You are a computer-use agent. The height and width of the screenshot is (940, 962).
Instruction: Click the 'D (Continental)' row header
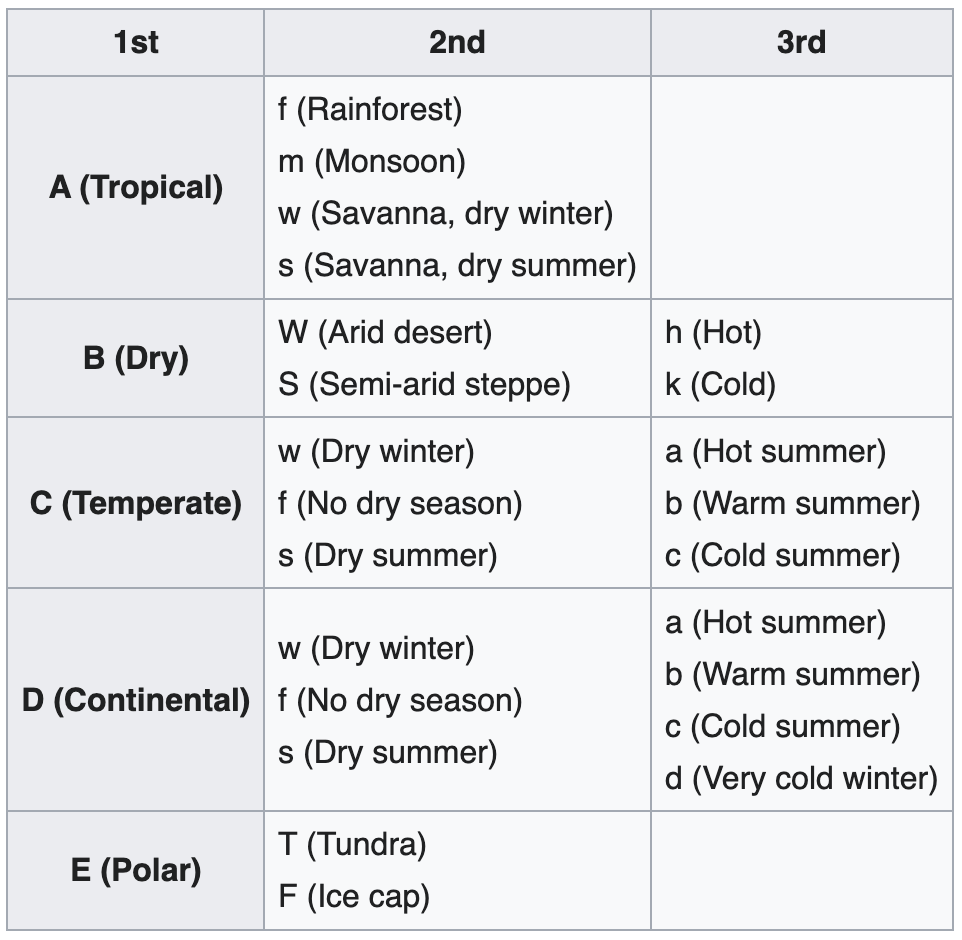pyautogui.click(x=136, y=700)
